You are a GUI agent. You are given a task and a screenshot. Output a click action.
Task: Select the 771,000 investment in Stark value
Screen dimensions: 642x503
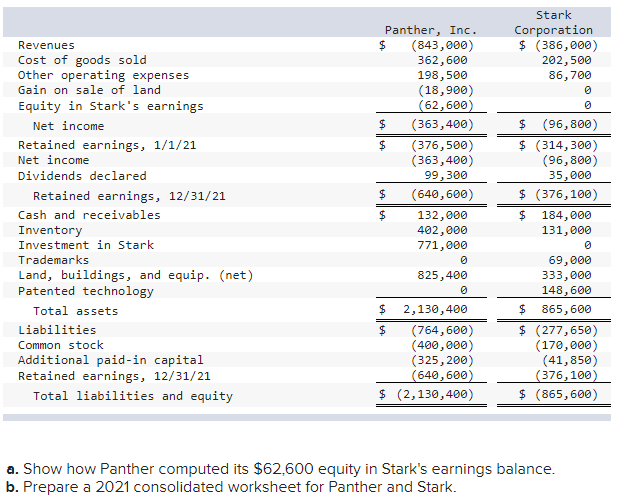pos(442,245)
